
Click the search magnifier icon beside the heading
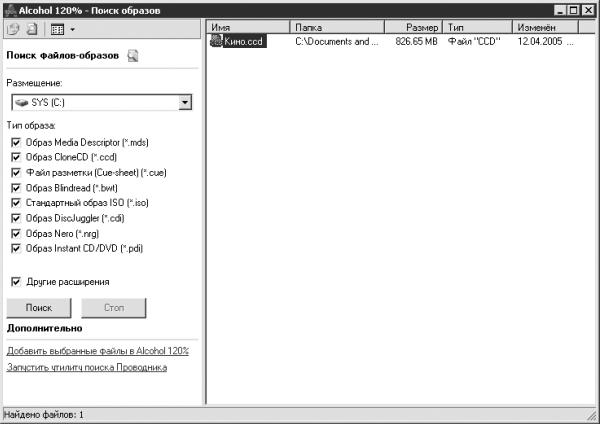point(132,56)
